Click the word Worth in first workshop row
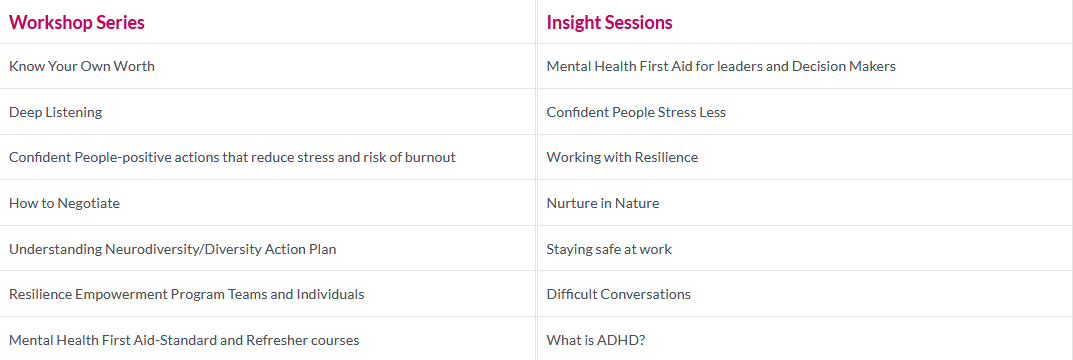1073x360 pixels. coord(138,66)
